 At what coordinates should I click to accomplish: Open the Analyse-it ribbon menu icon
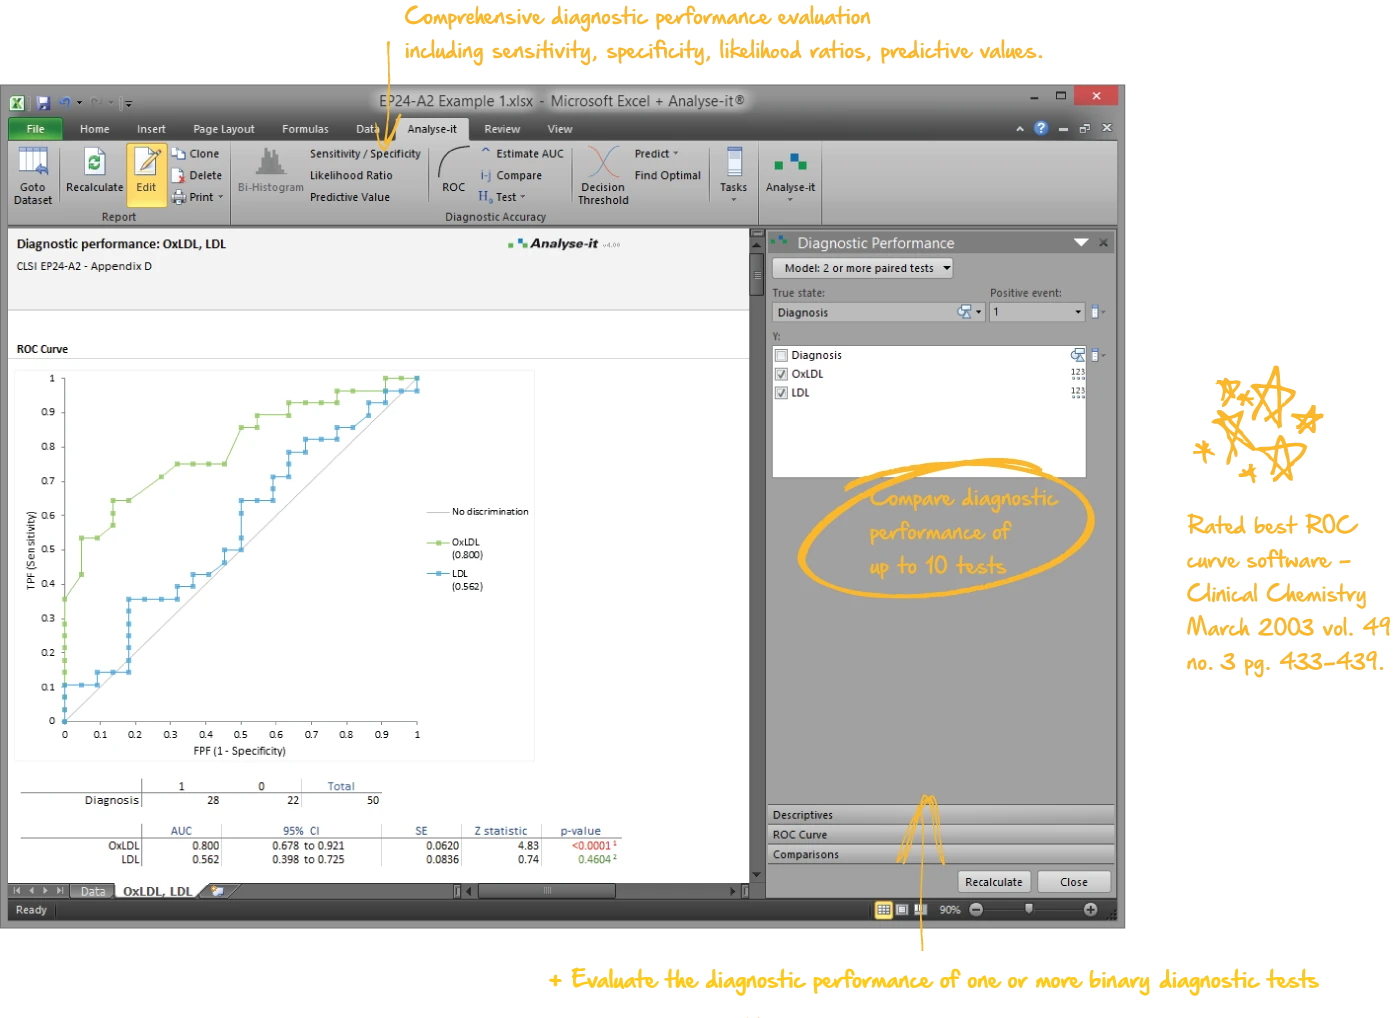point(790,176)
